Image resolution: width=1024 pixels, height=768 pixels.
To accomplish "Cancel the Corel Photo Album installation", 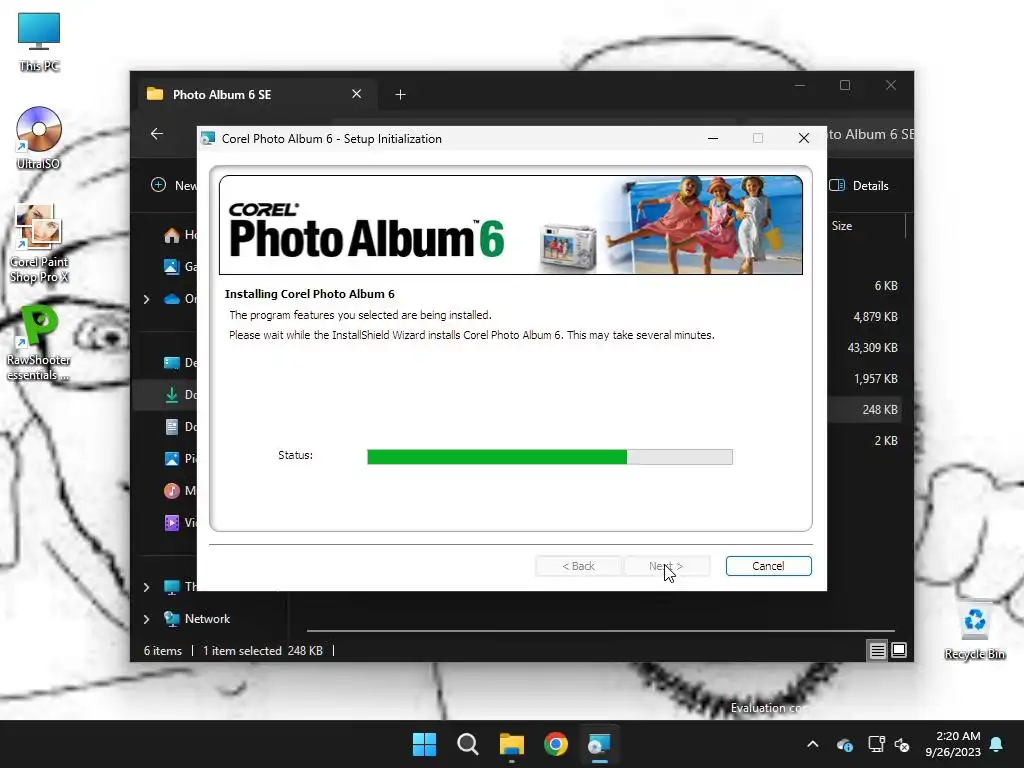I will pos(768,566).
